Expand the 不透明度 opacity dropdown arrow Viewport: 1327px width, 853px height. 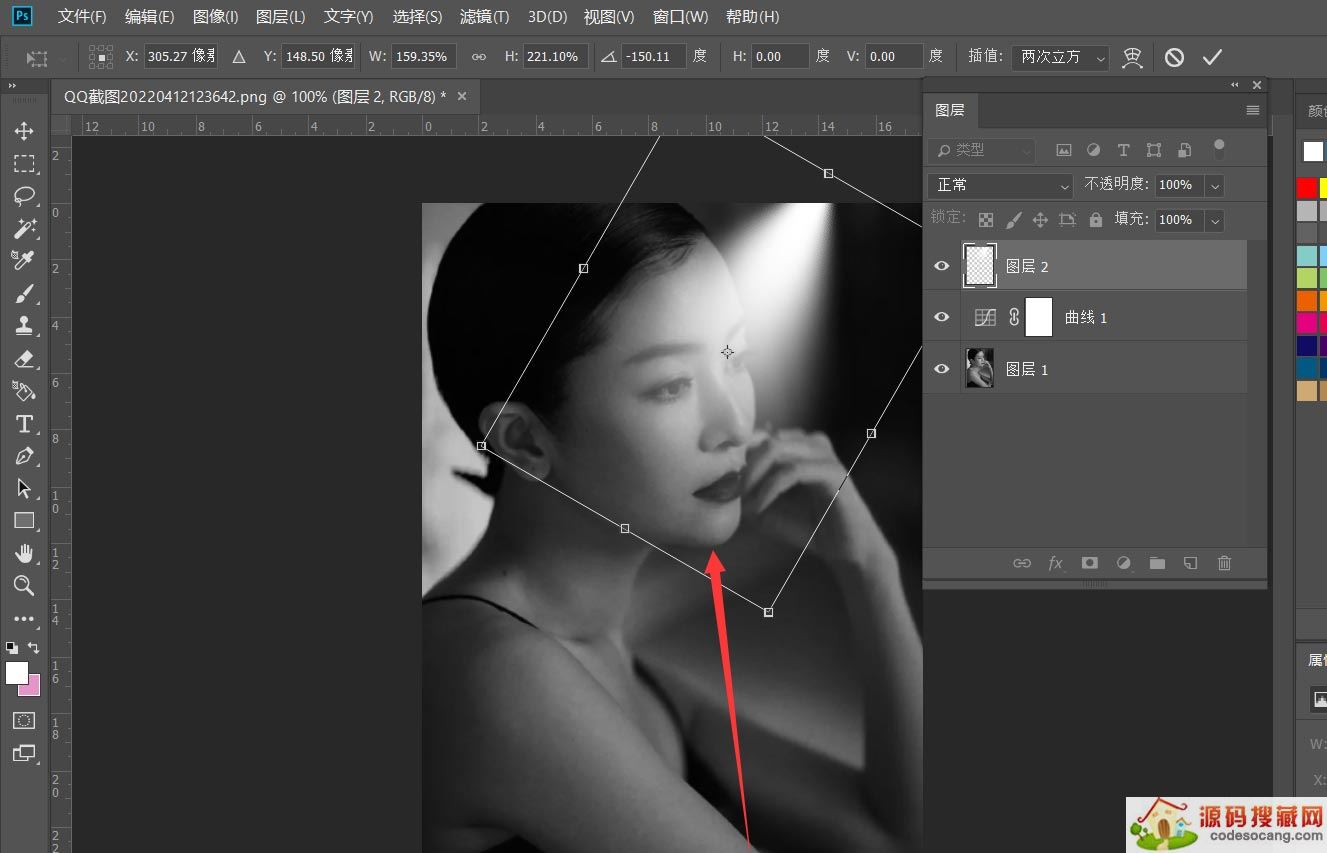point(1214,185)
